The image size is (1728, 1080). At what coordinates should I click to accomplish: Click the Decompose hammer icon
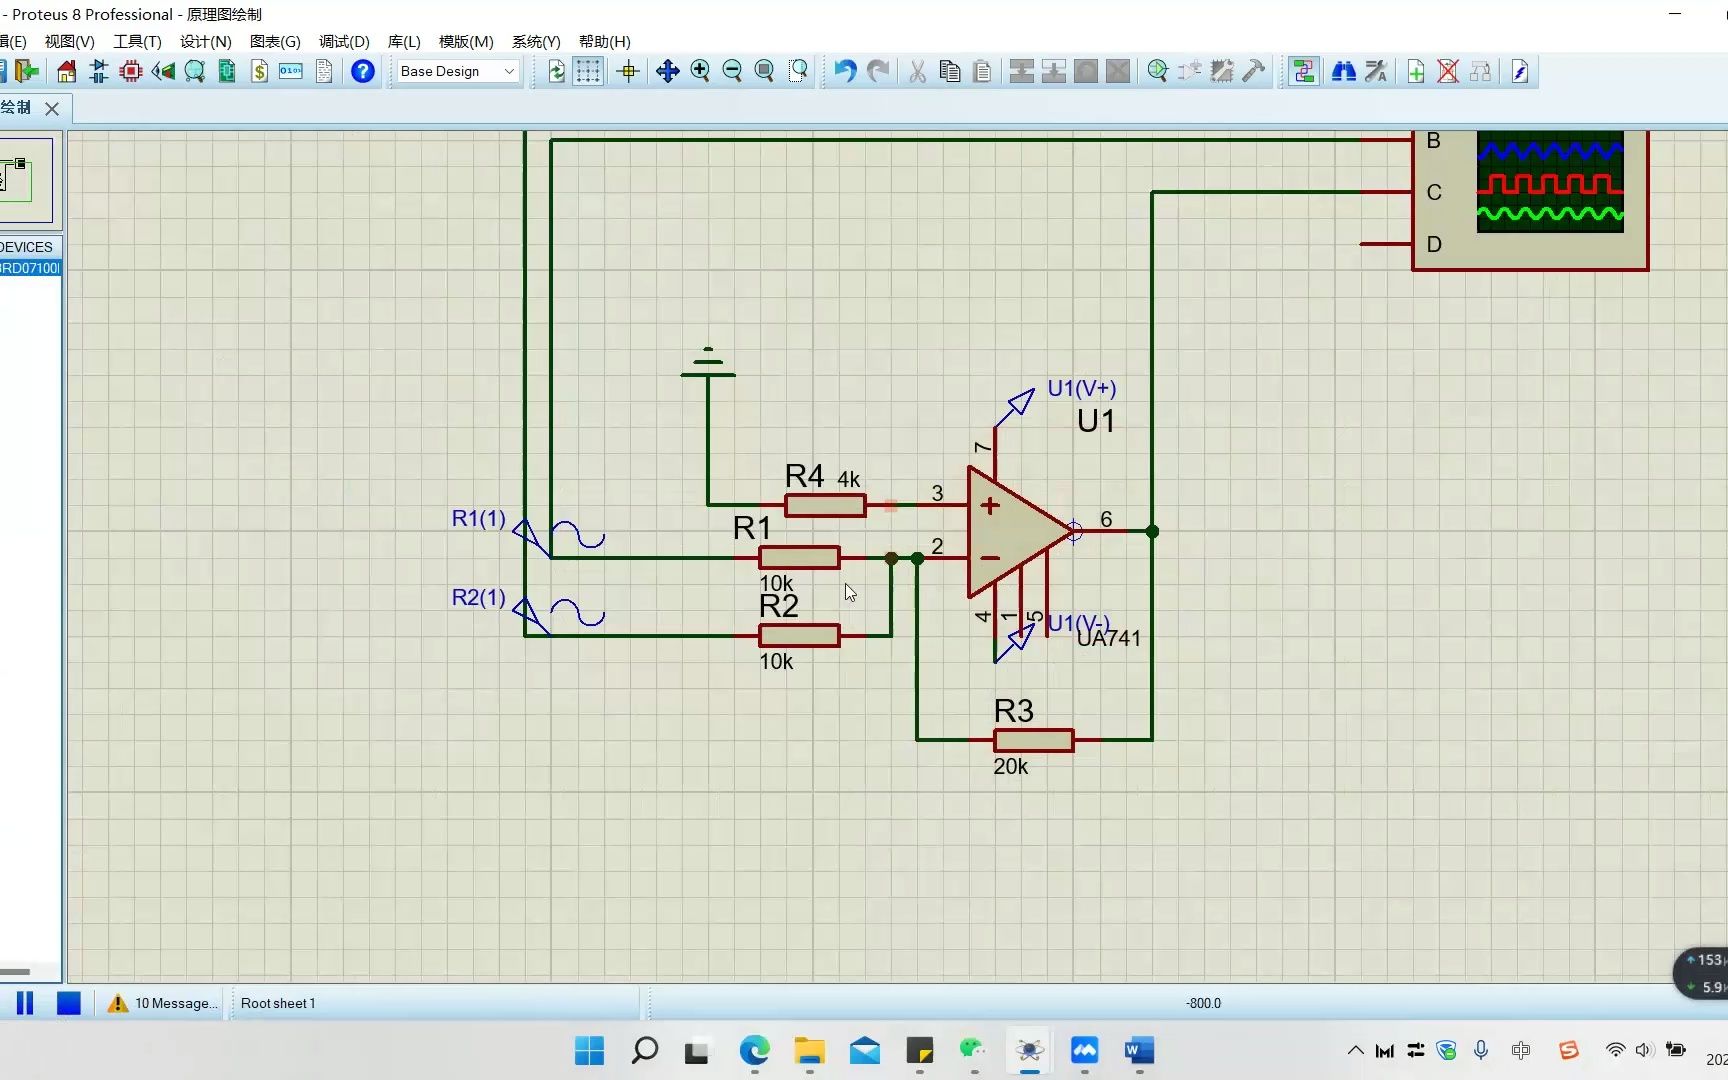click(x=1254, y=71)
